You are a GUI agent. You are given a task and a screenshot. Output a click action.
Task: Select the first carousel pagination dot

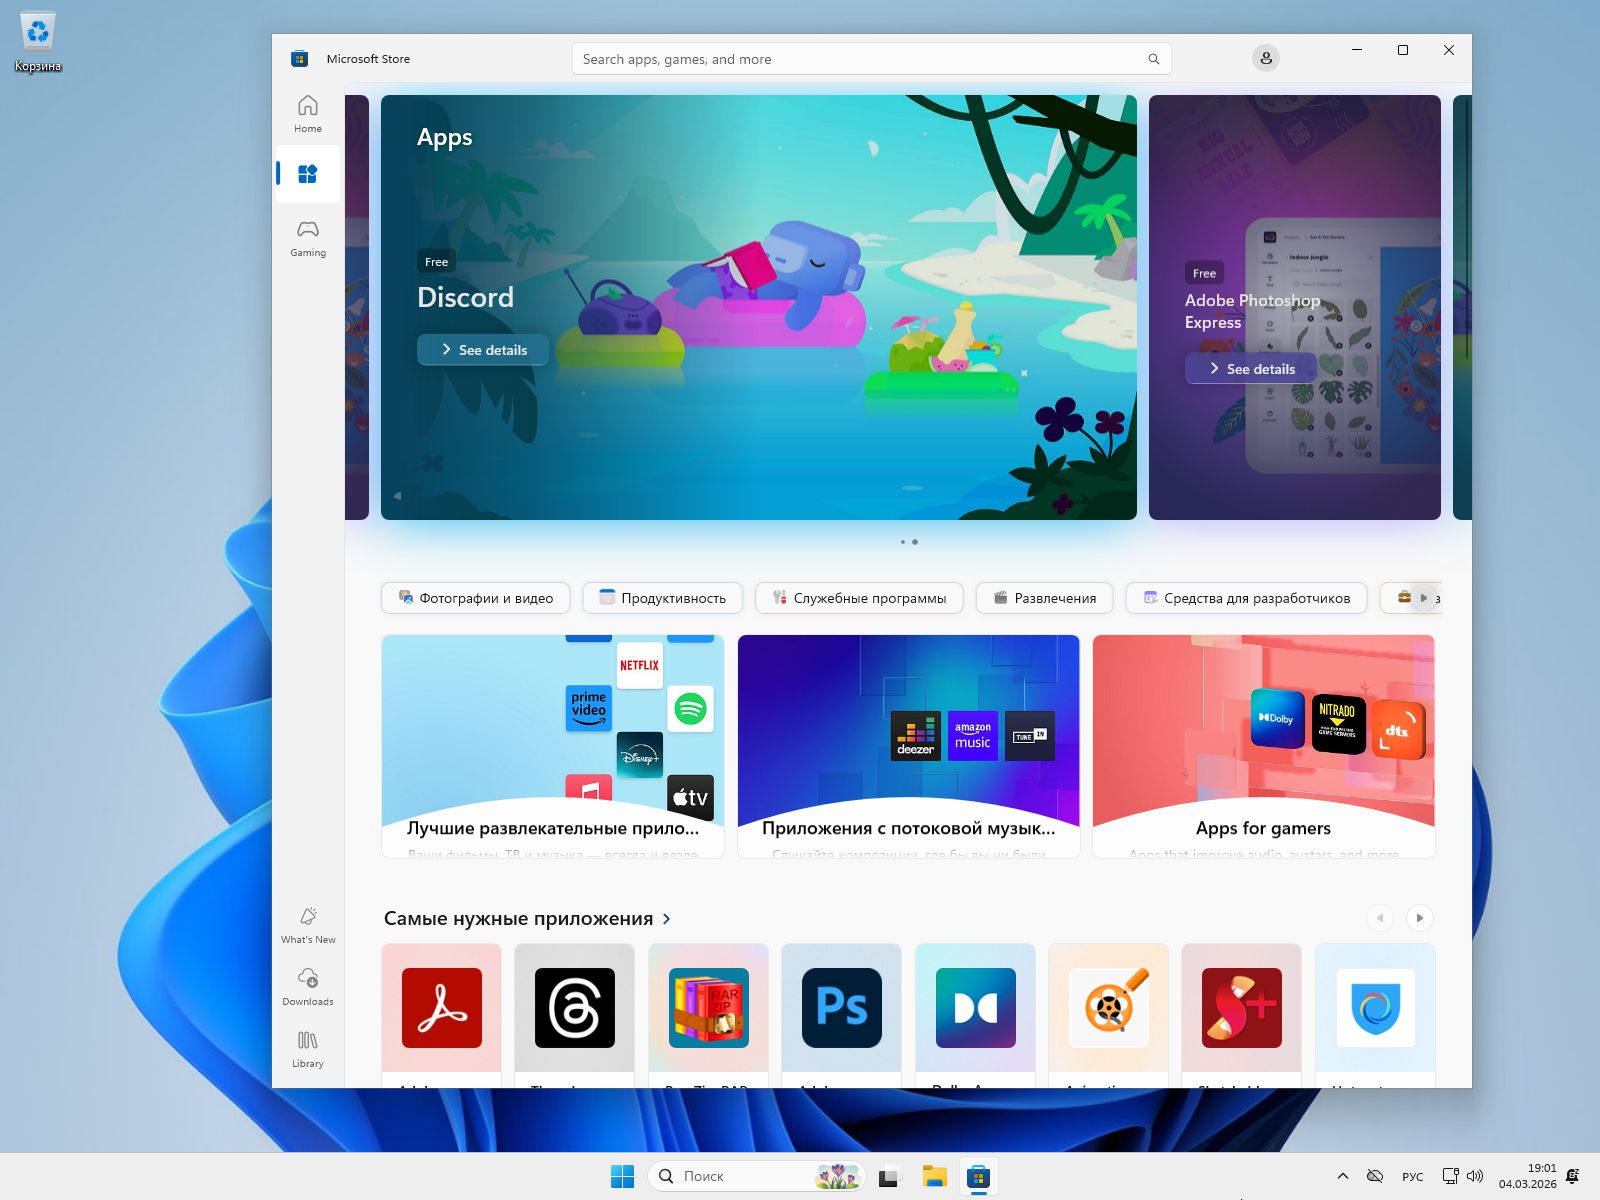pyautogui.click(x=902, y=541)
